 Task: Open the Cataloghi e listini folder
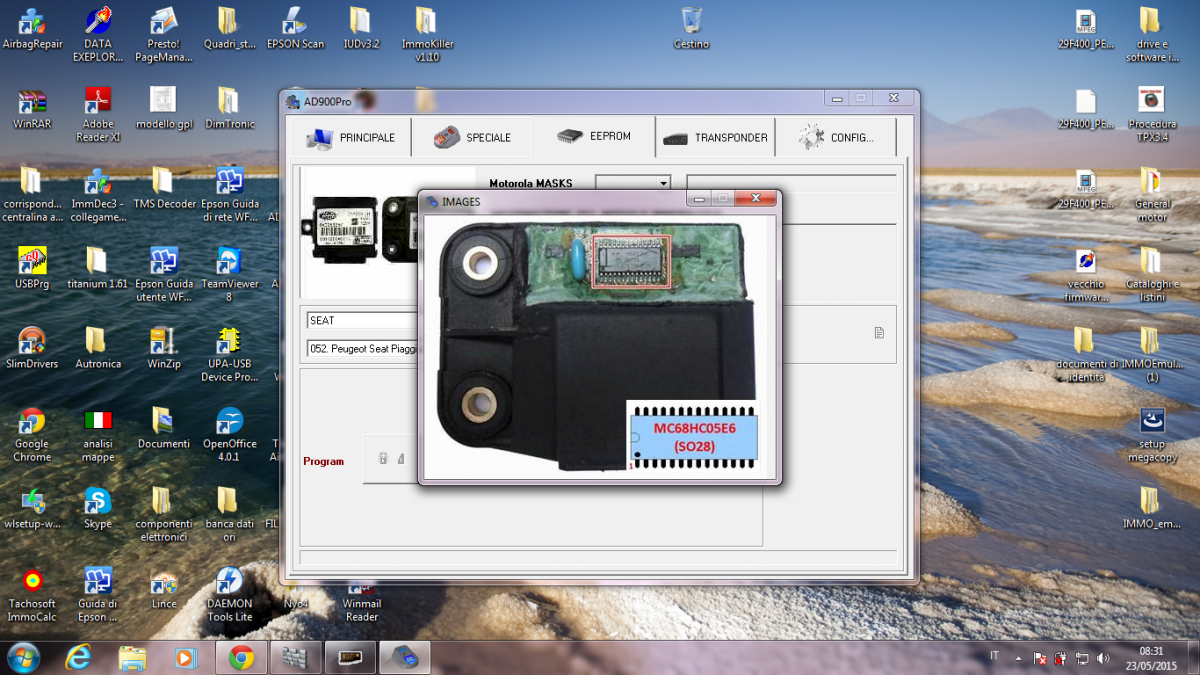[x=1151, y=273]
